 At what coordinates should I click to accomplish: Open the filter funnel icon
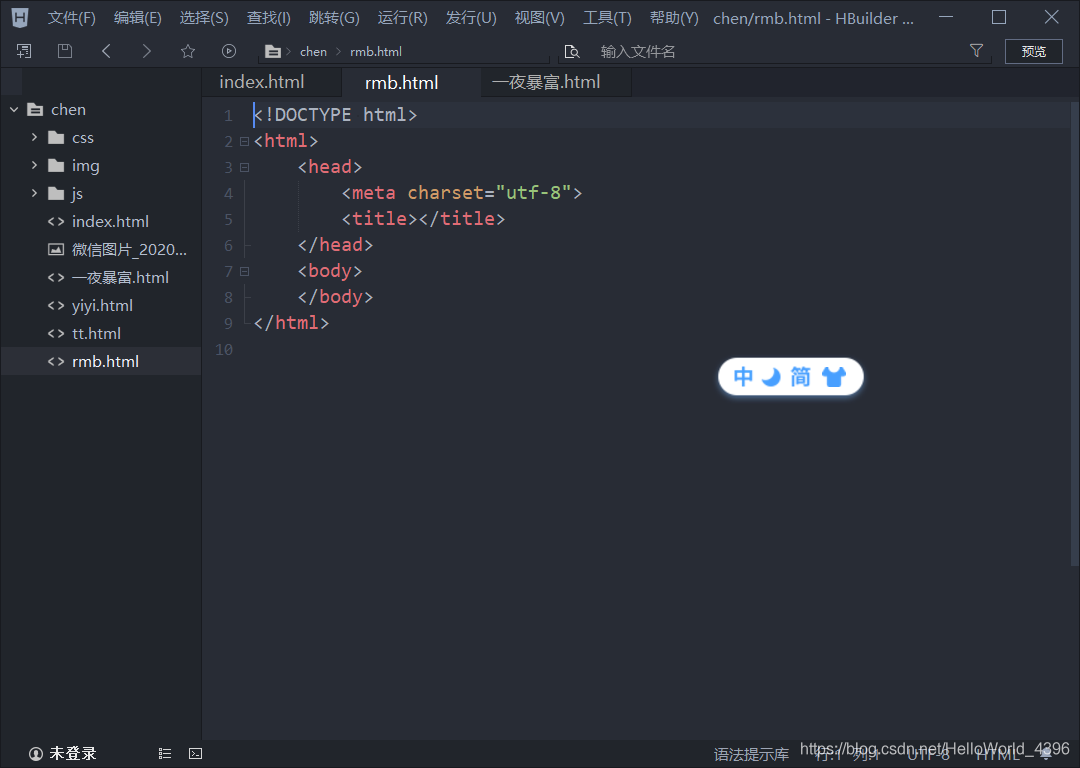[x=976, y=50]
